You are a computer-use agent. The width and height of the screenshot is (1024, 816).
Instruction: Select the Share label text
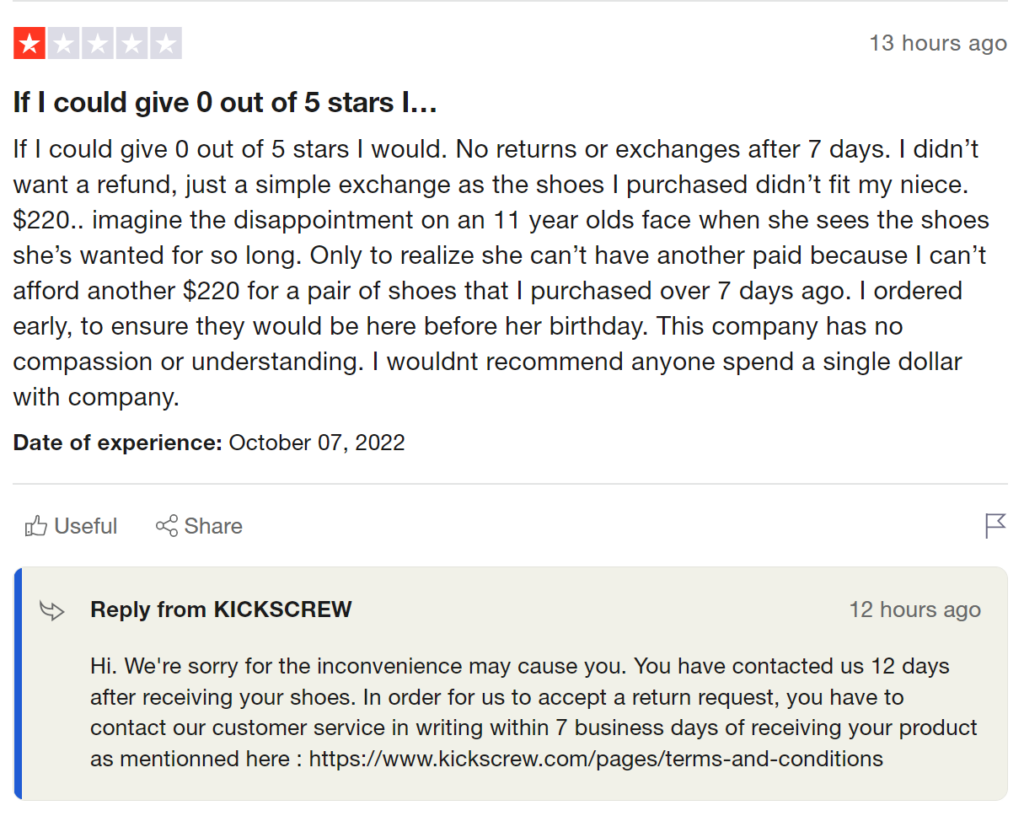[x=213, y=526]
